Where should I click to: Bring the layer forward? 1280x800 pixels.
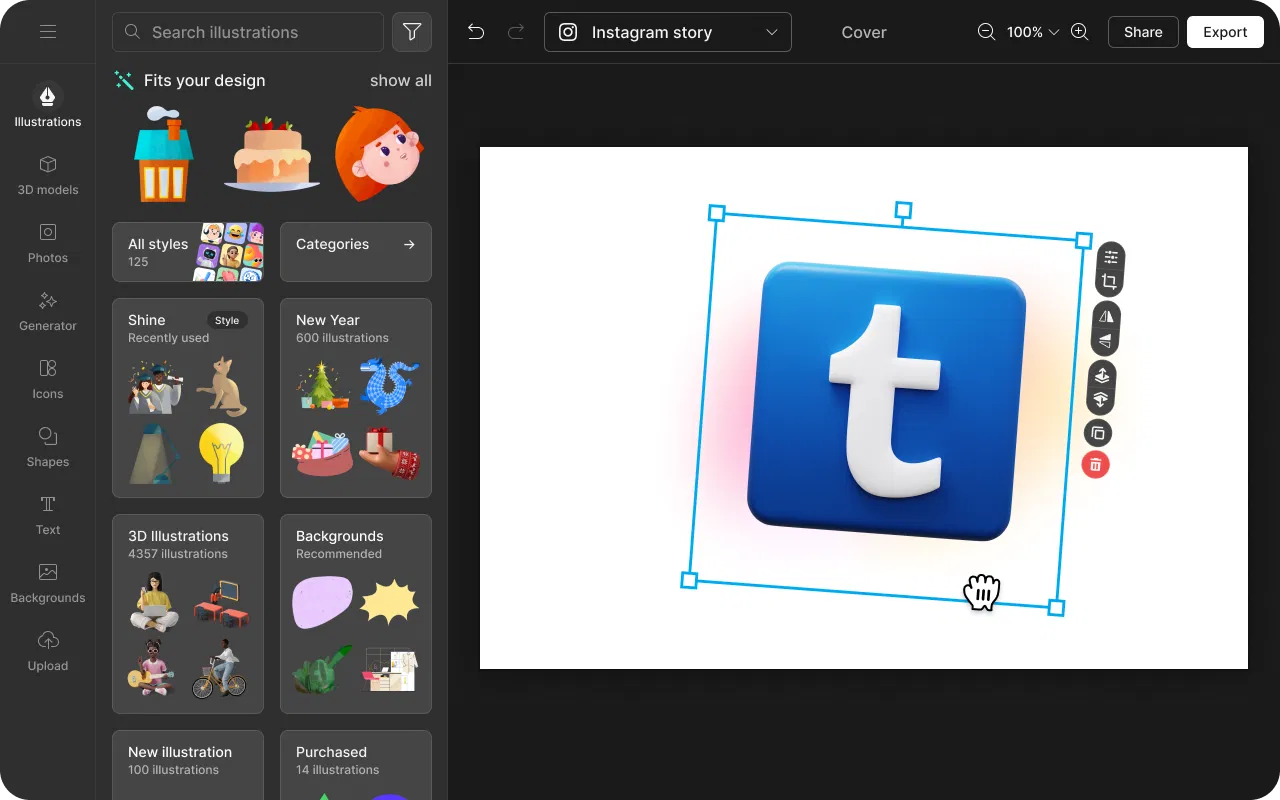(1101, 376)
